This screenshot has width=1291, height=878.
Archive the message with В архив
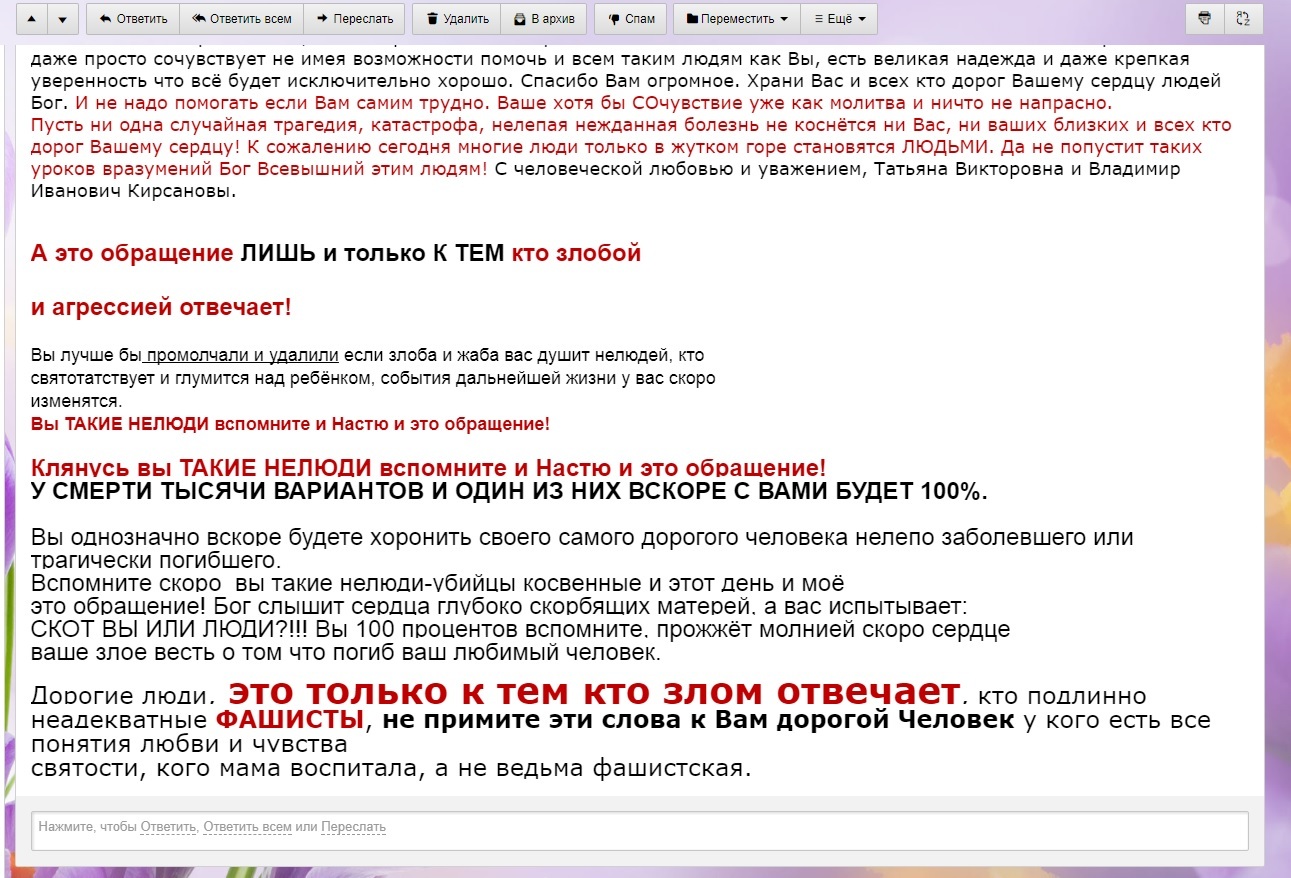click(544, 19)
